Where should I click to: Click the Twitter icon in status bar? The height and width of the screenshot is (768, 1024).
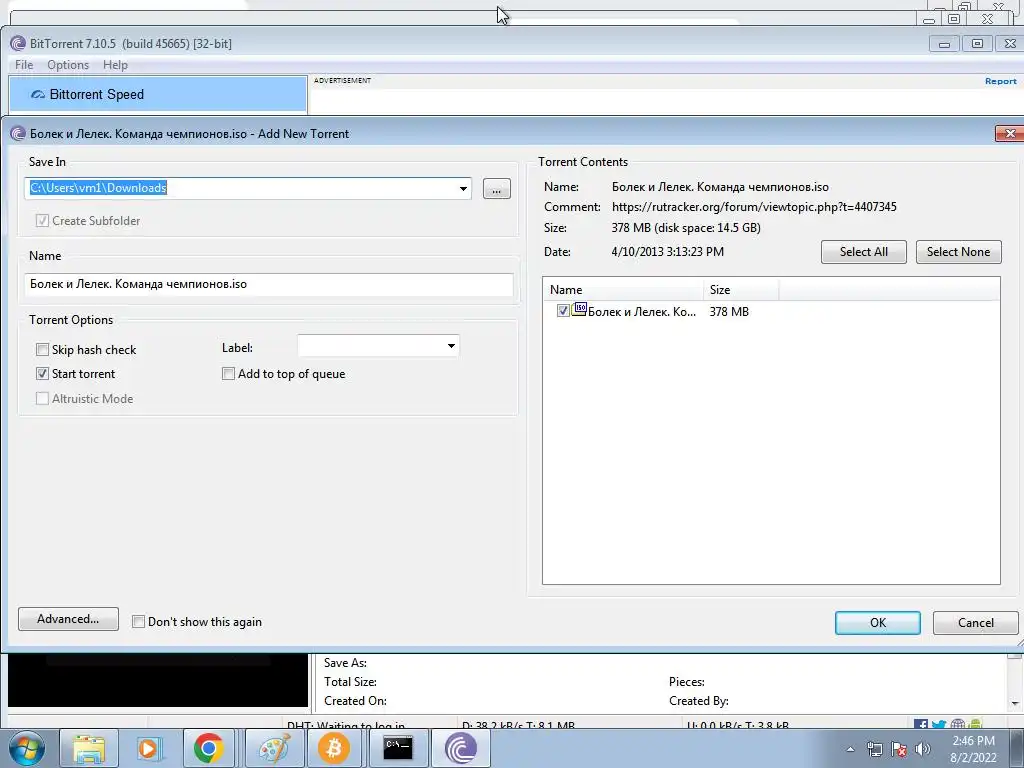coord(939,724)
